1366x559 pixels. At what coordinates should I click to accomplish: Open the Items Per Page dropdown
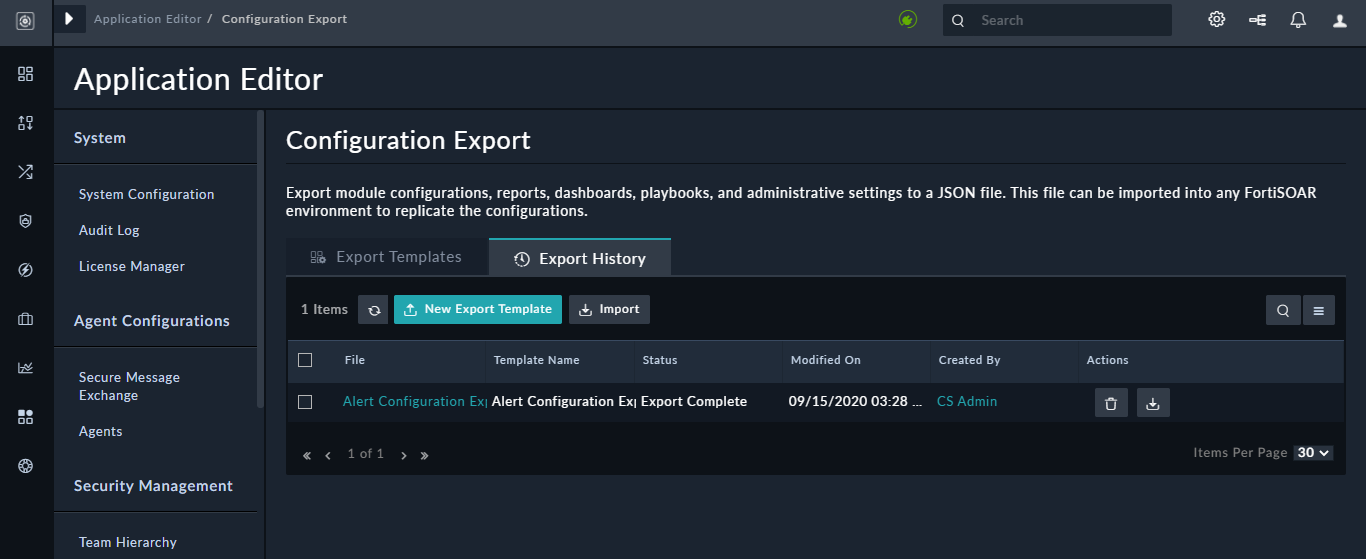click(x=1313, y=453)
